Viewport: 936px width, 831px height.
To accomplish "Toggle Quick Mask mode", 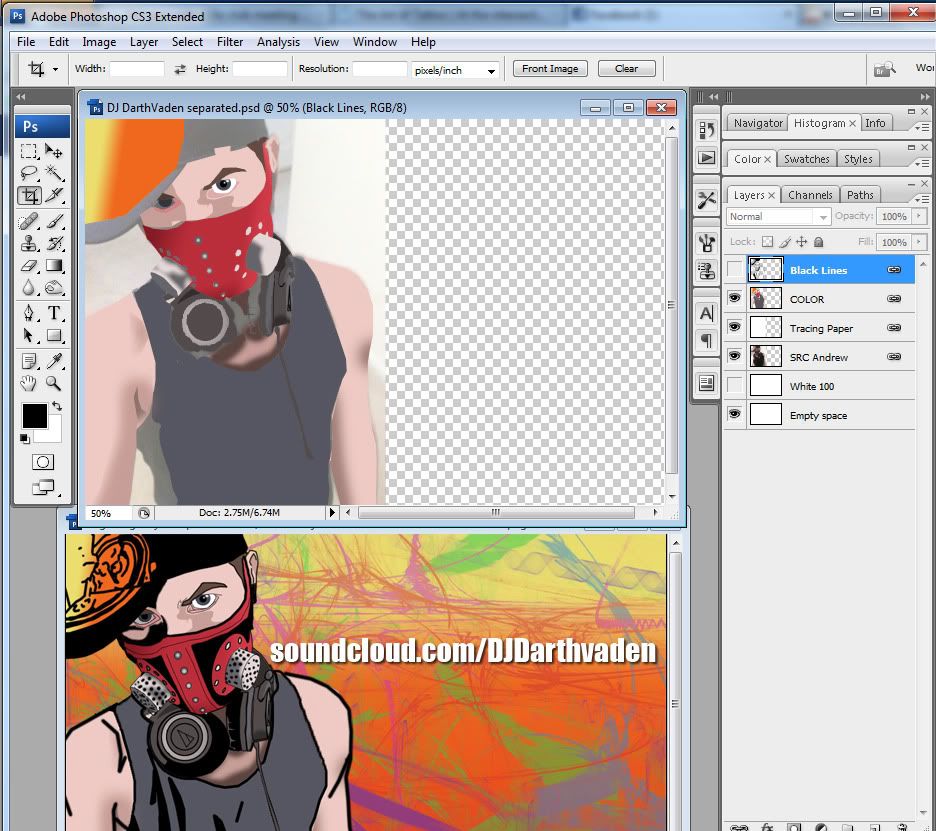I will coord(42,462).
